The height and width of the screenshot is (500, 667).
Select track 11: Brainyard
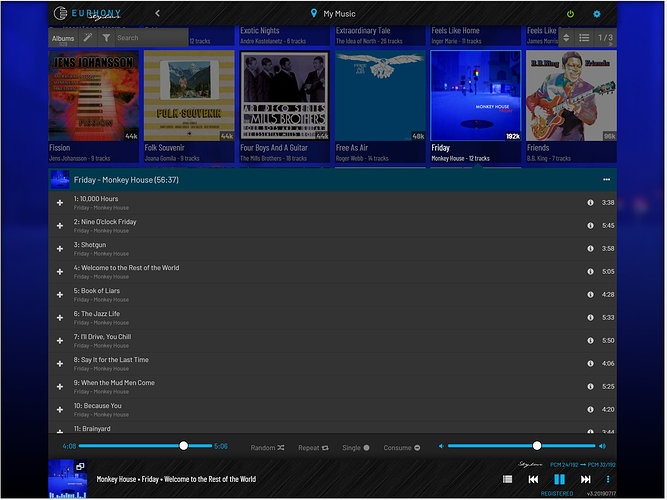[333, 428]
